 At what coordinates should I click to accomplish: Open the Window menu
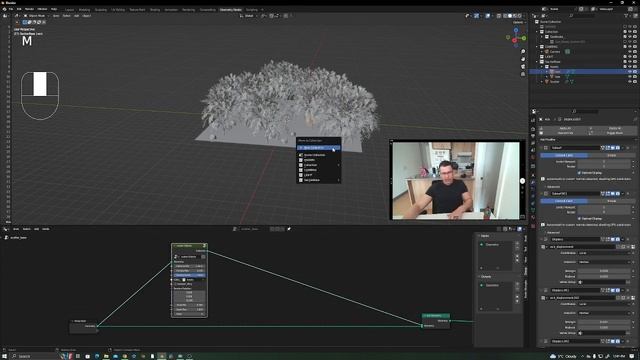pos(42,9)
